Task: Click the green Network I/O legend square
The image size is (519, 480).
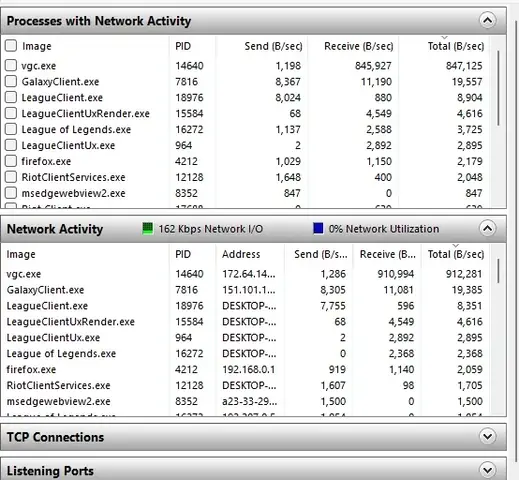Action: 148,229
